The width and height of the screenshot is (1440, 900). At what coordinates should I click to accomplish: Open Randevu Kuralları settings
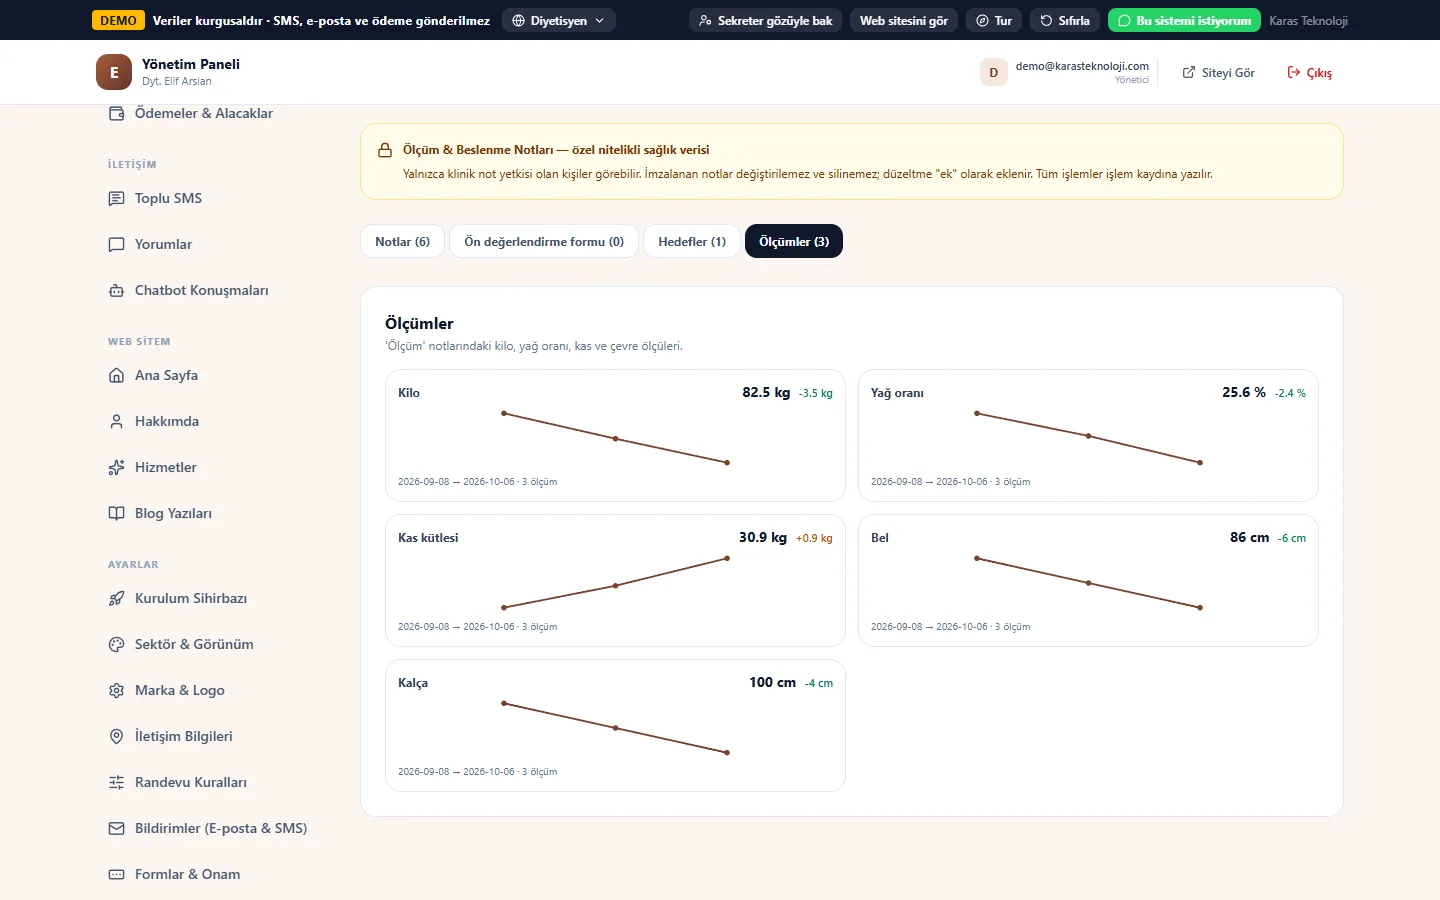coord(190,782)
